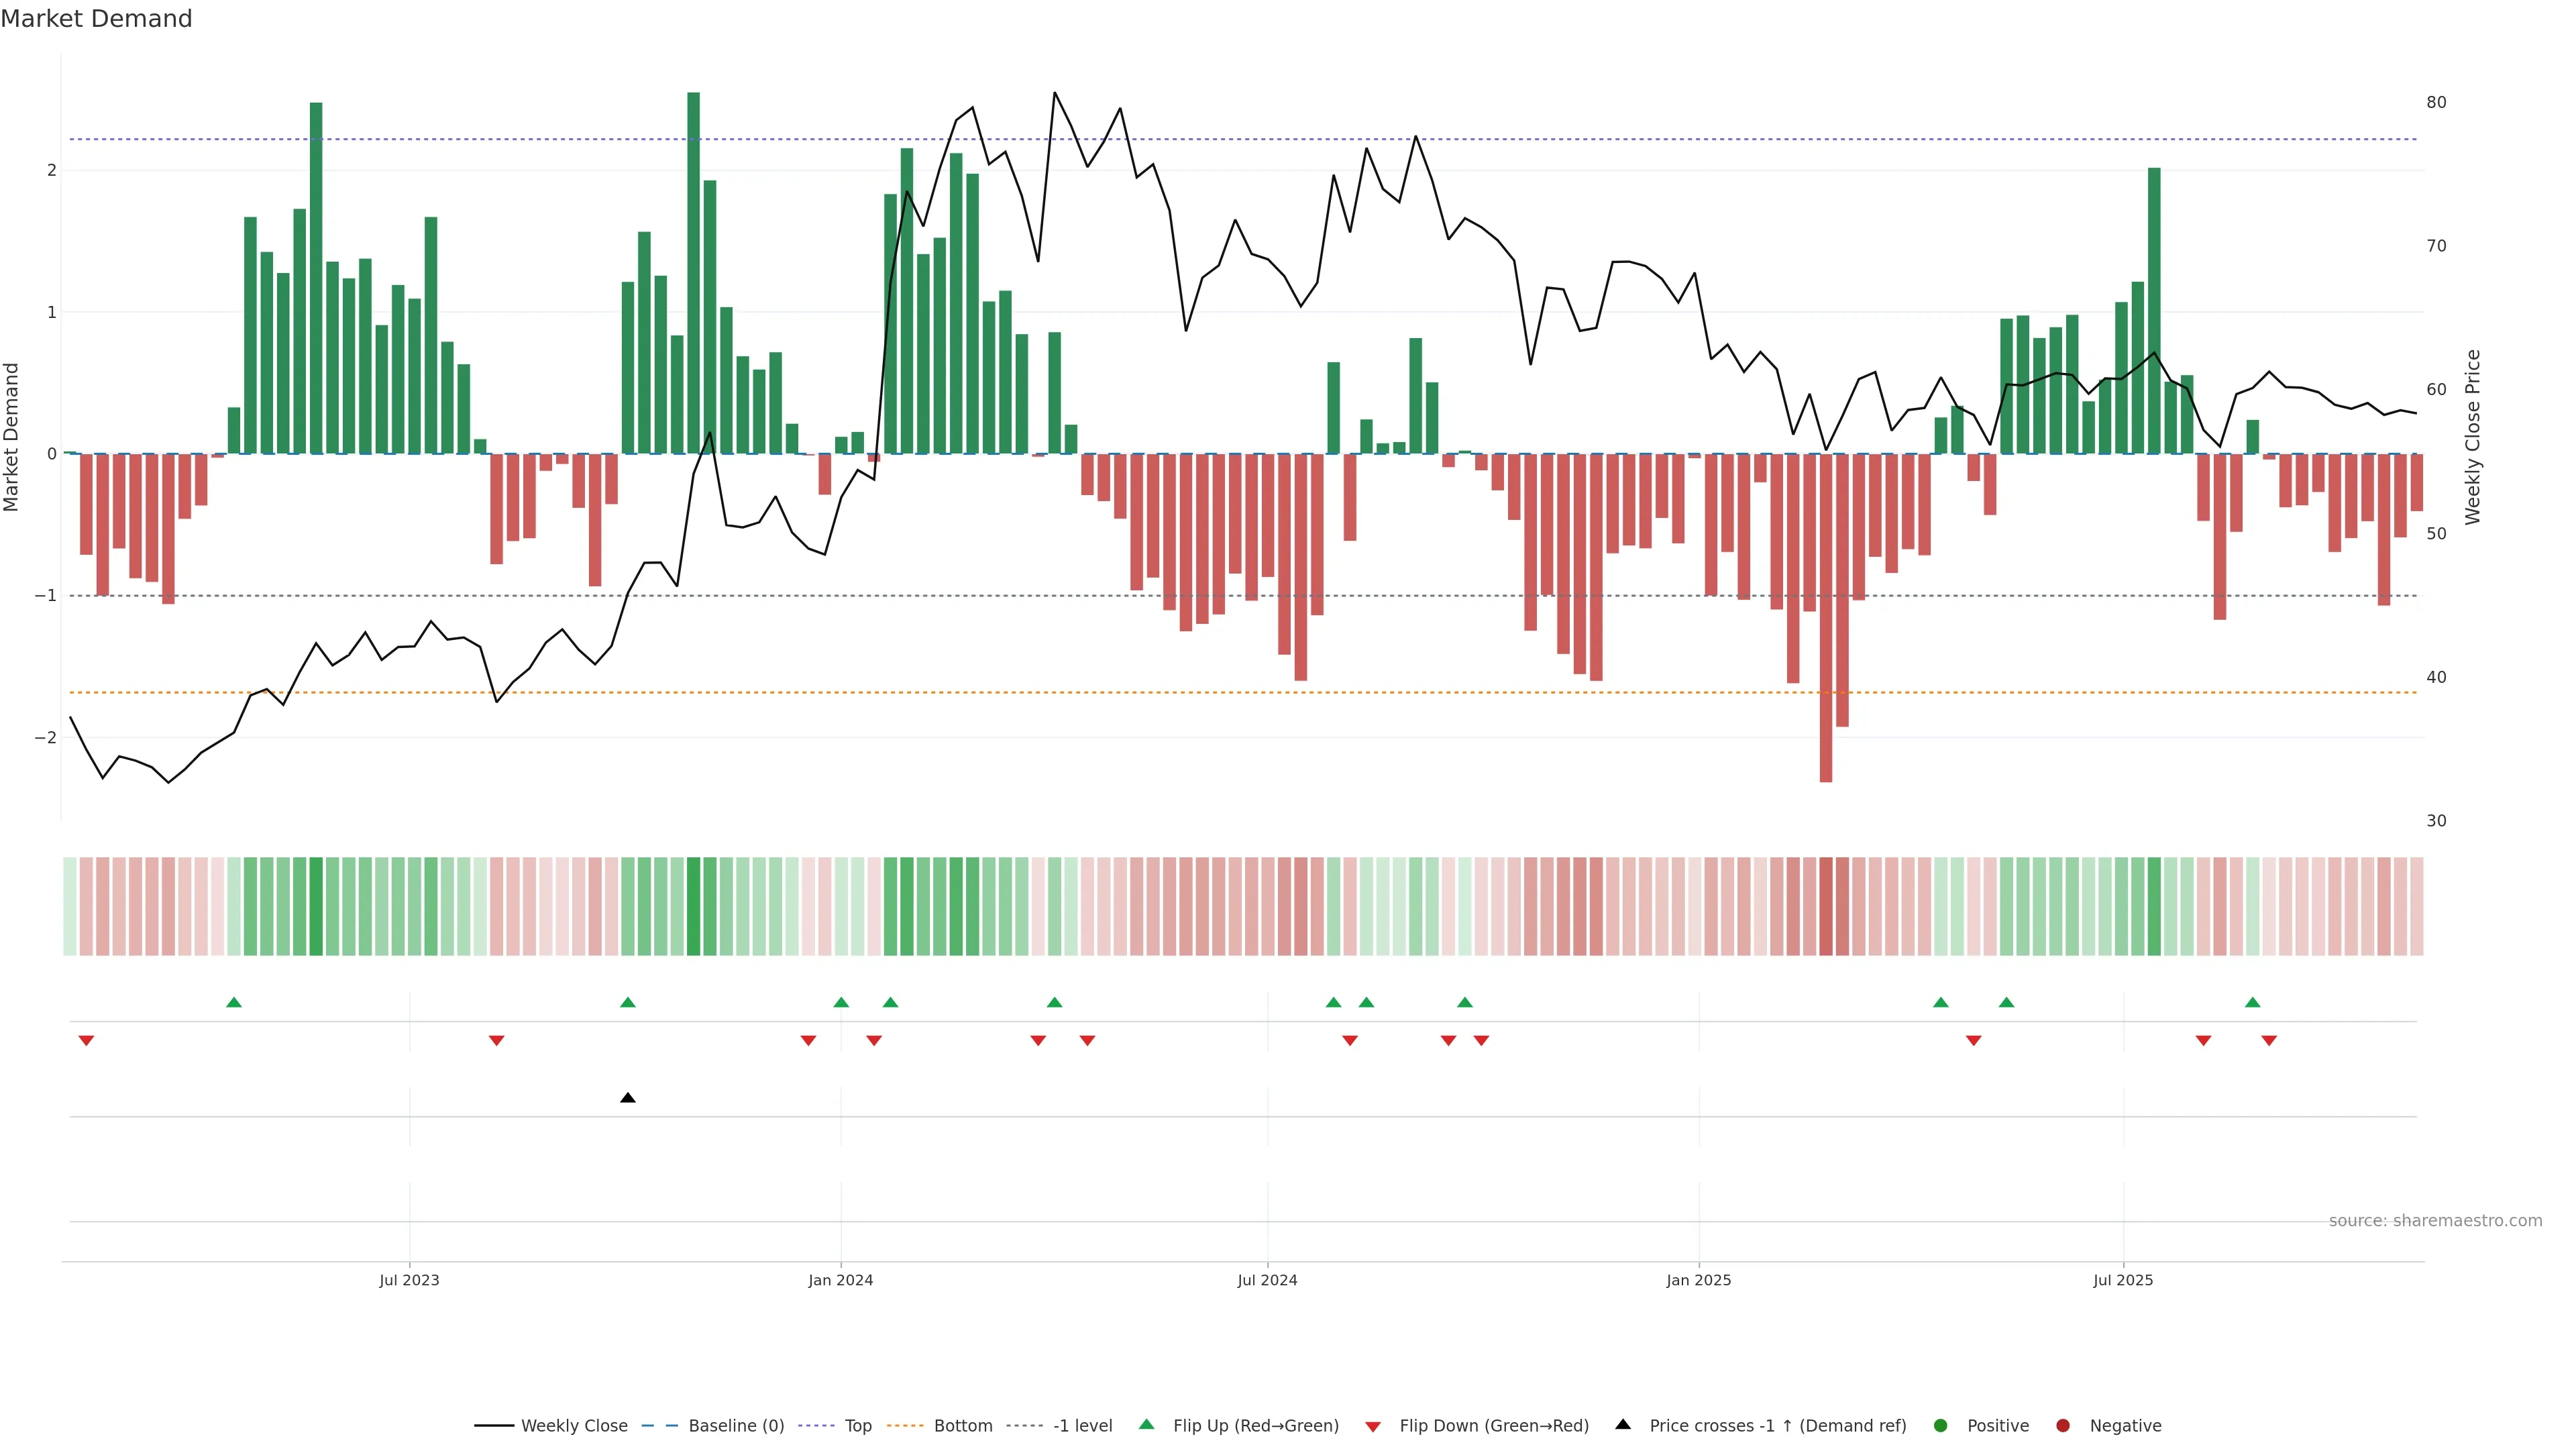Click the Negative red circle legend icon
Image resolution: width=2576 pixels, height=1449 pixels.
click(2063, 1426)
